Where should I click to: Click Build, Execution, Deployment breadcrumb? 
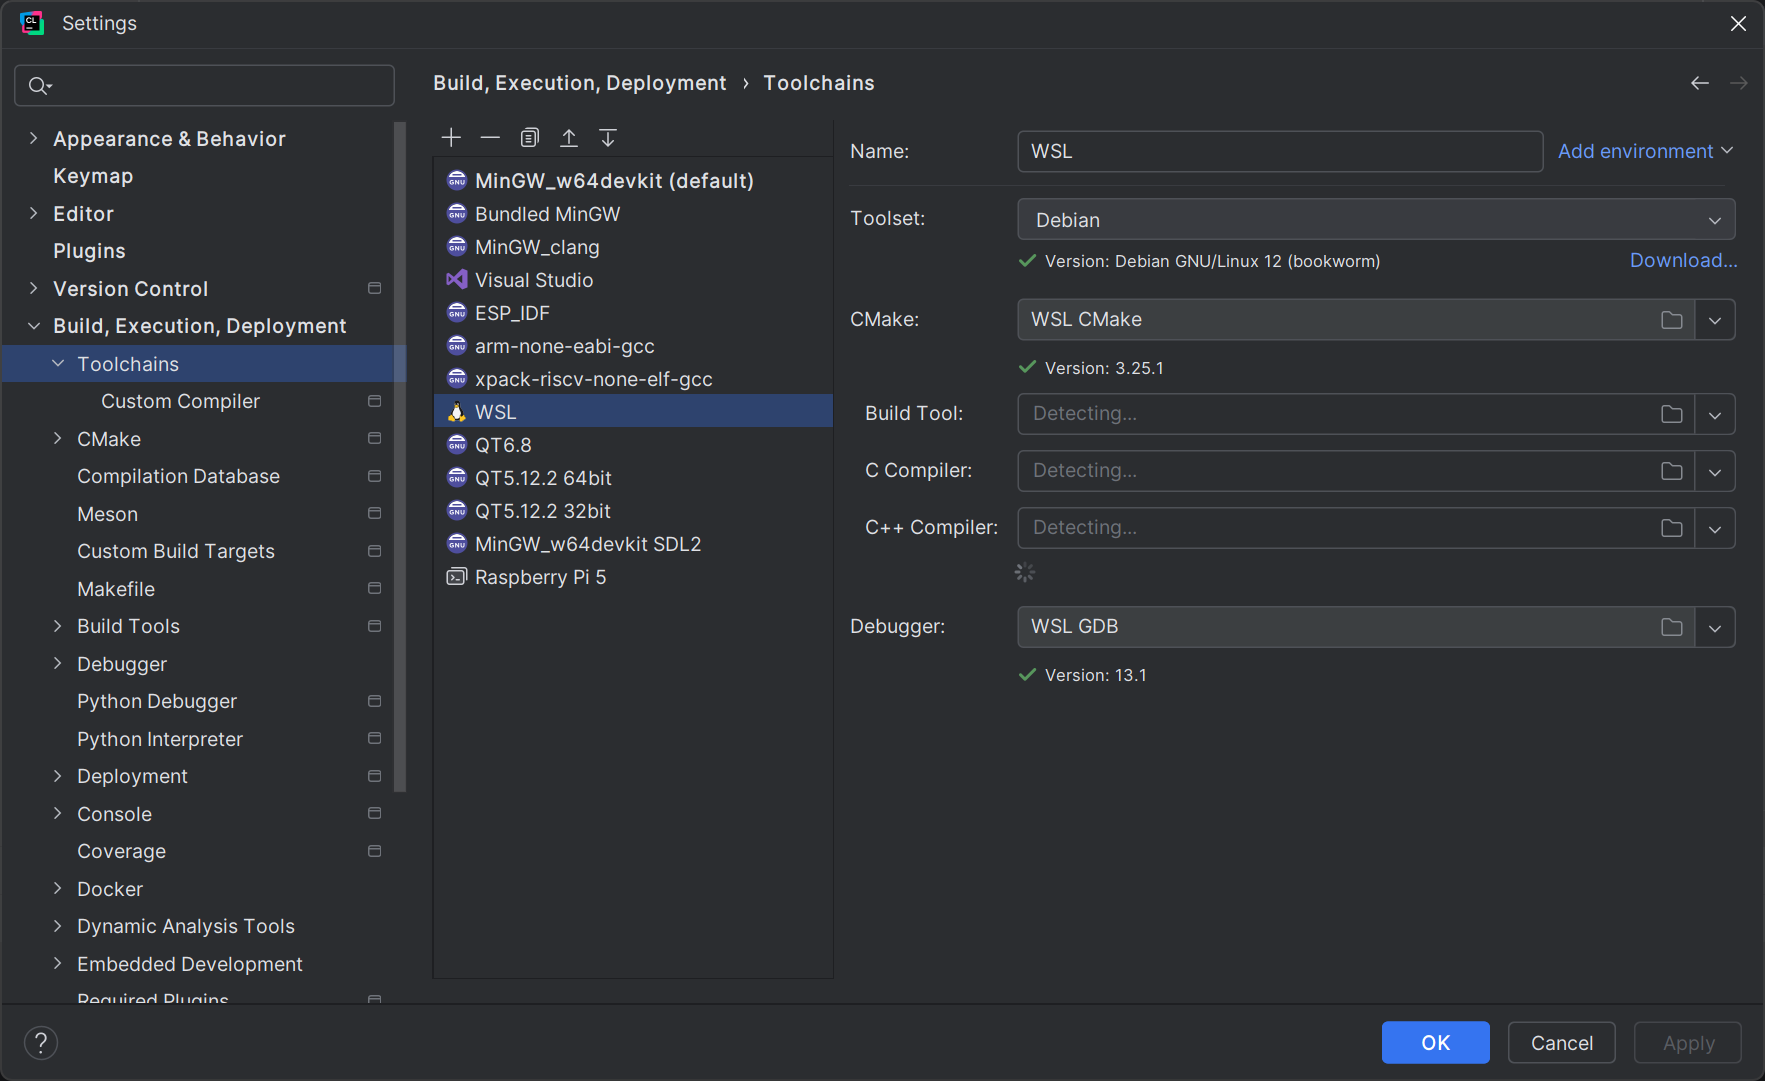tap(580, 83)
